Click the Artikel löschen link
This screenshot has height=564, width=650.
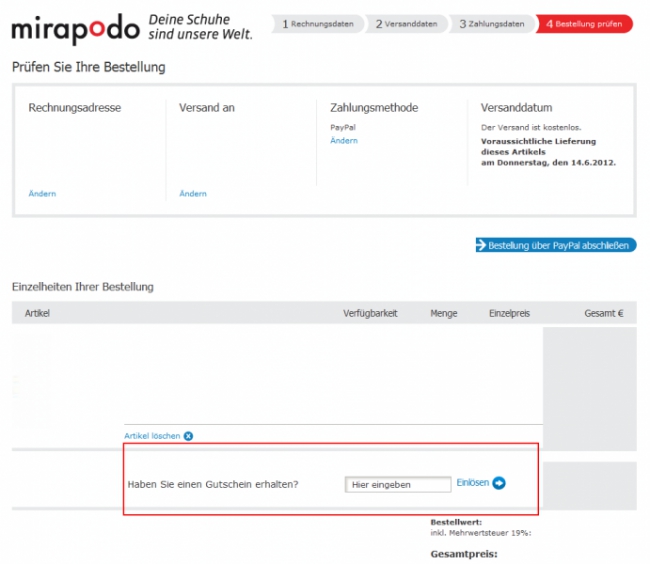152,436
